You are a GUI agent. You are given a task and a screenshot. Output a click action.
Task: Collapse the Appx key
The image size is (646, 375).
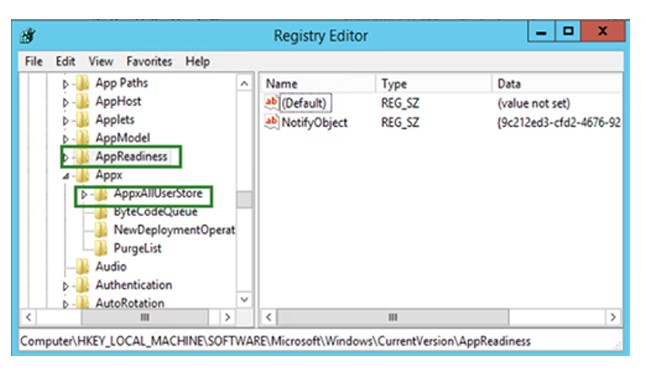pos(66,176)
